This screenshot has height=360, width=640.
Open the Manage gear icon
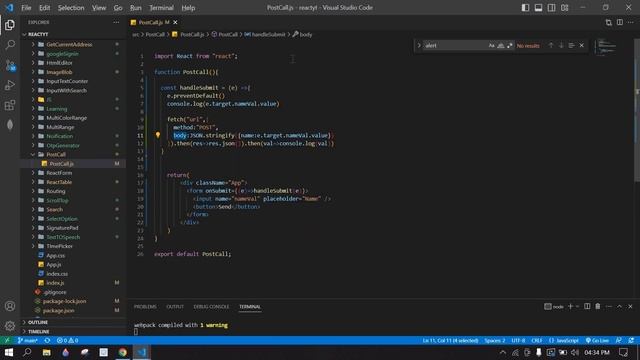click(10, 326)
